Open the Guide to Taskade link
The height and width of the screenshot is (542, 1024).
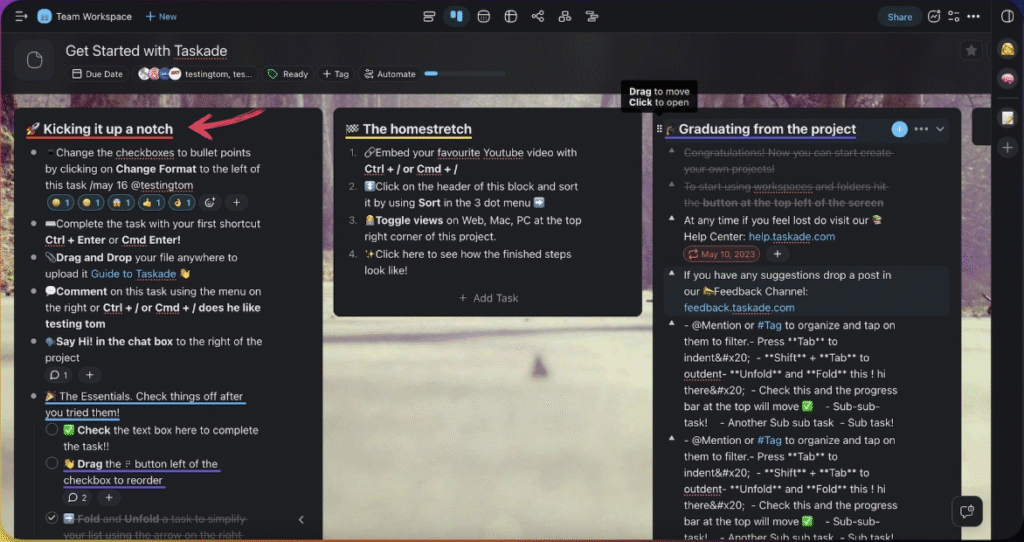[x=133, y=274]
